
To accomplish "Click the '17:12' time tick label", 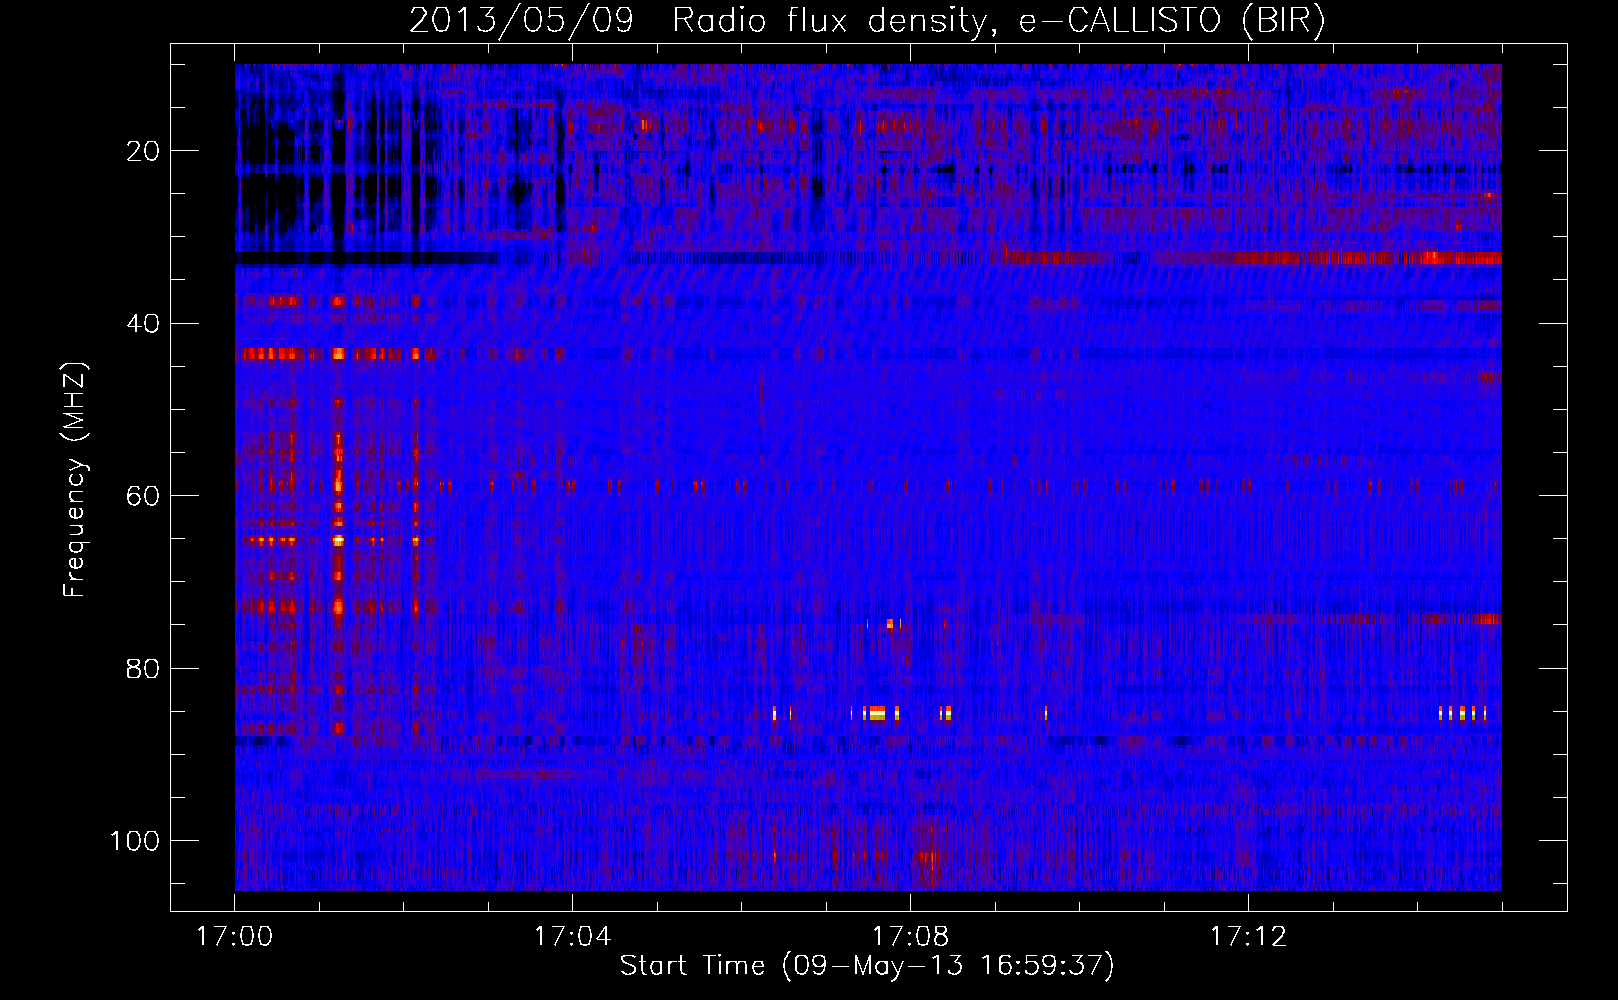I will coord(1248,937).
